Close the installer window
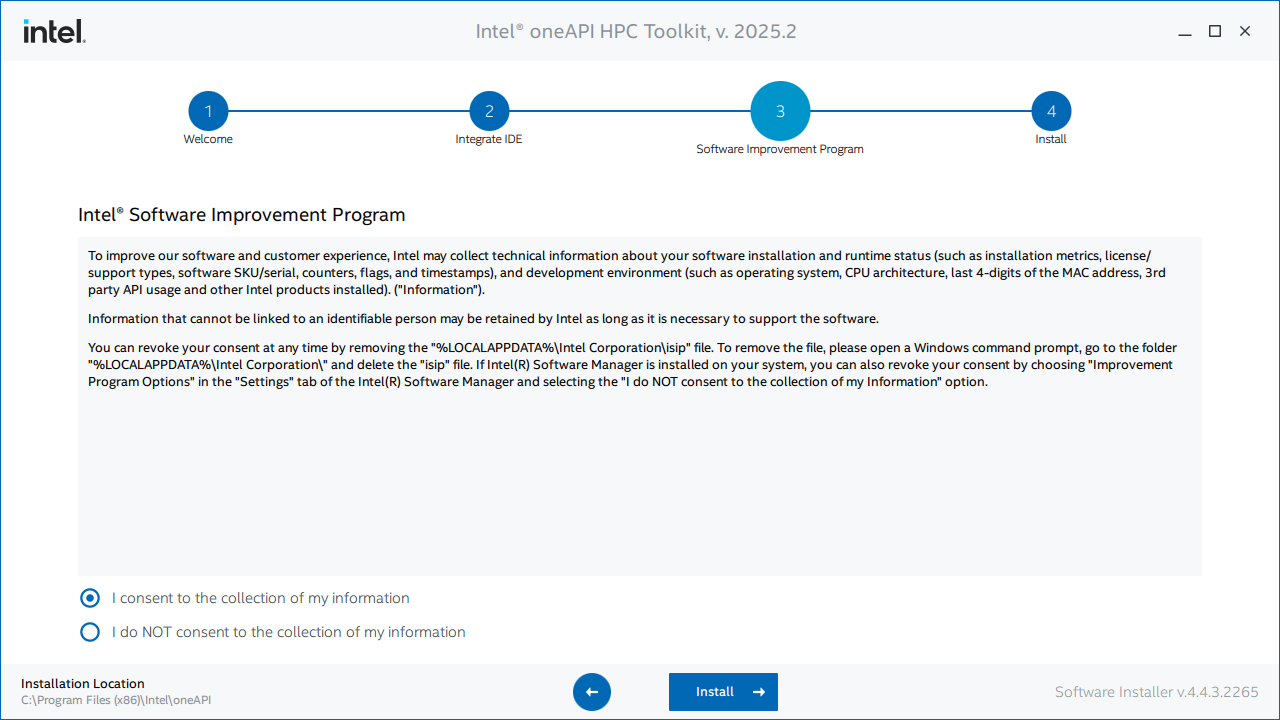The height and width of the screenshot is (720, 1280). (1245, 31)
